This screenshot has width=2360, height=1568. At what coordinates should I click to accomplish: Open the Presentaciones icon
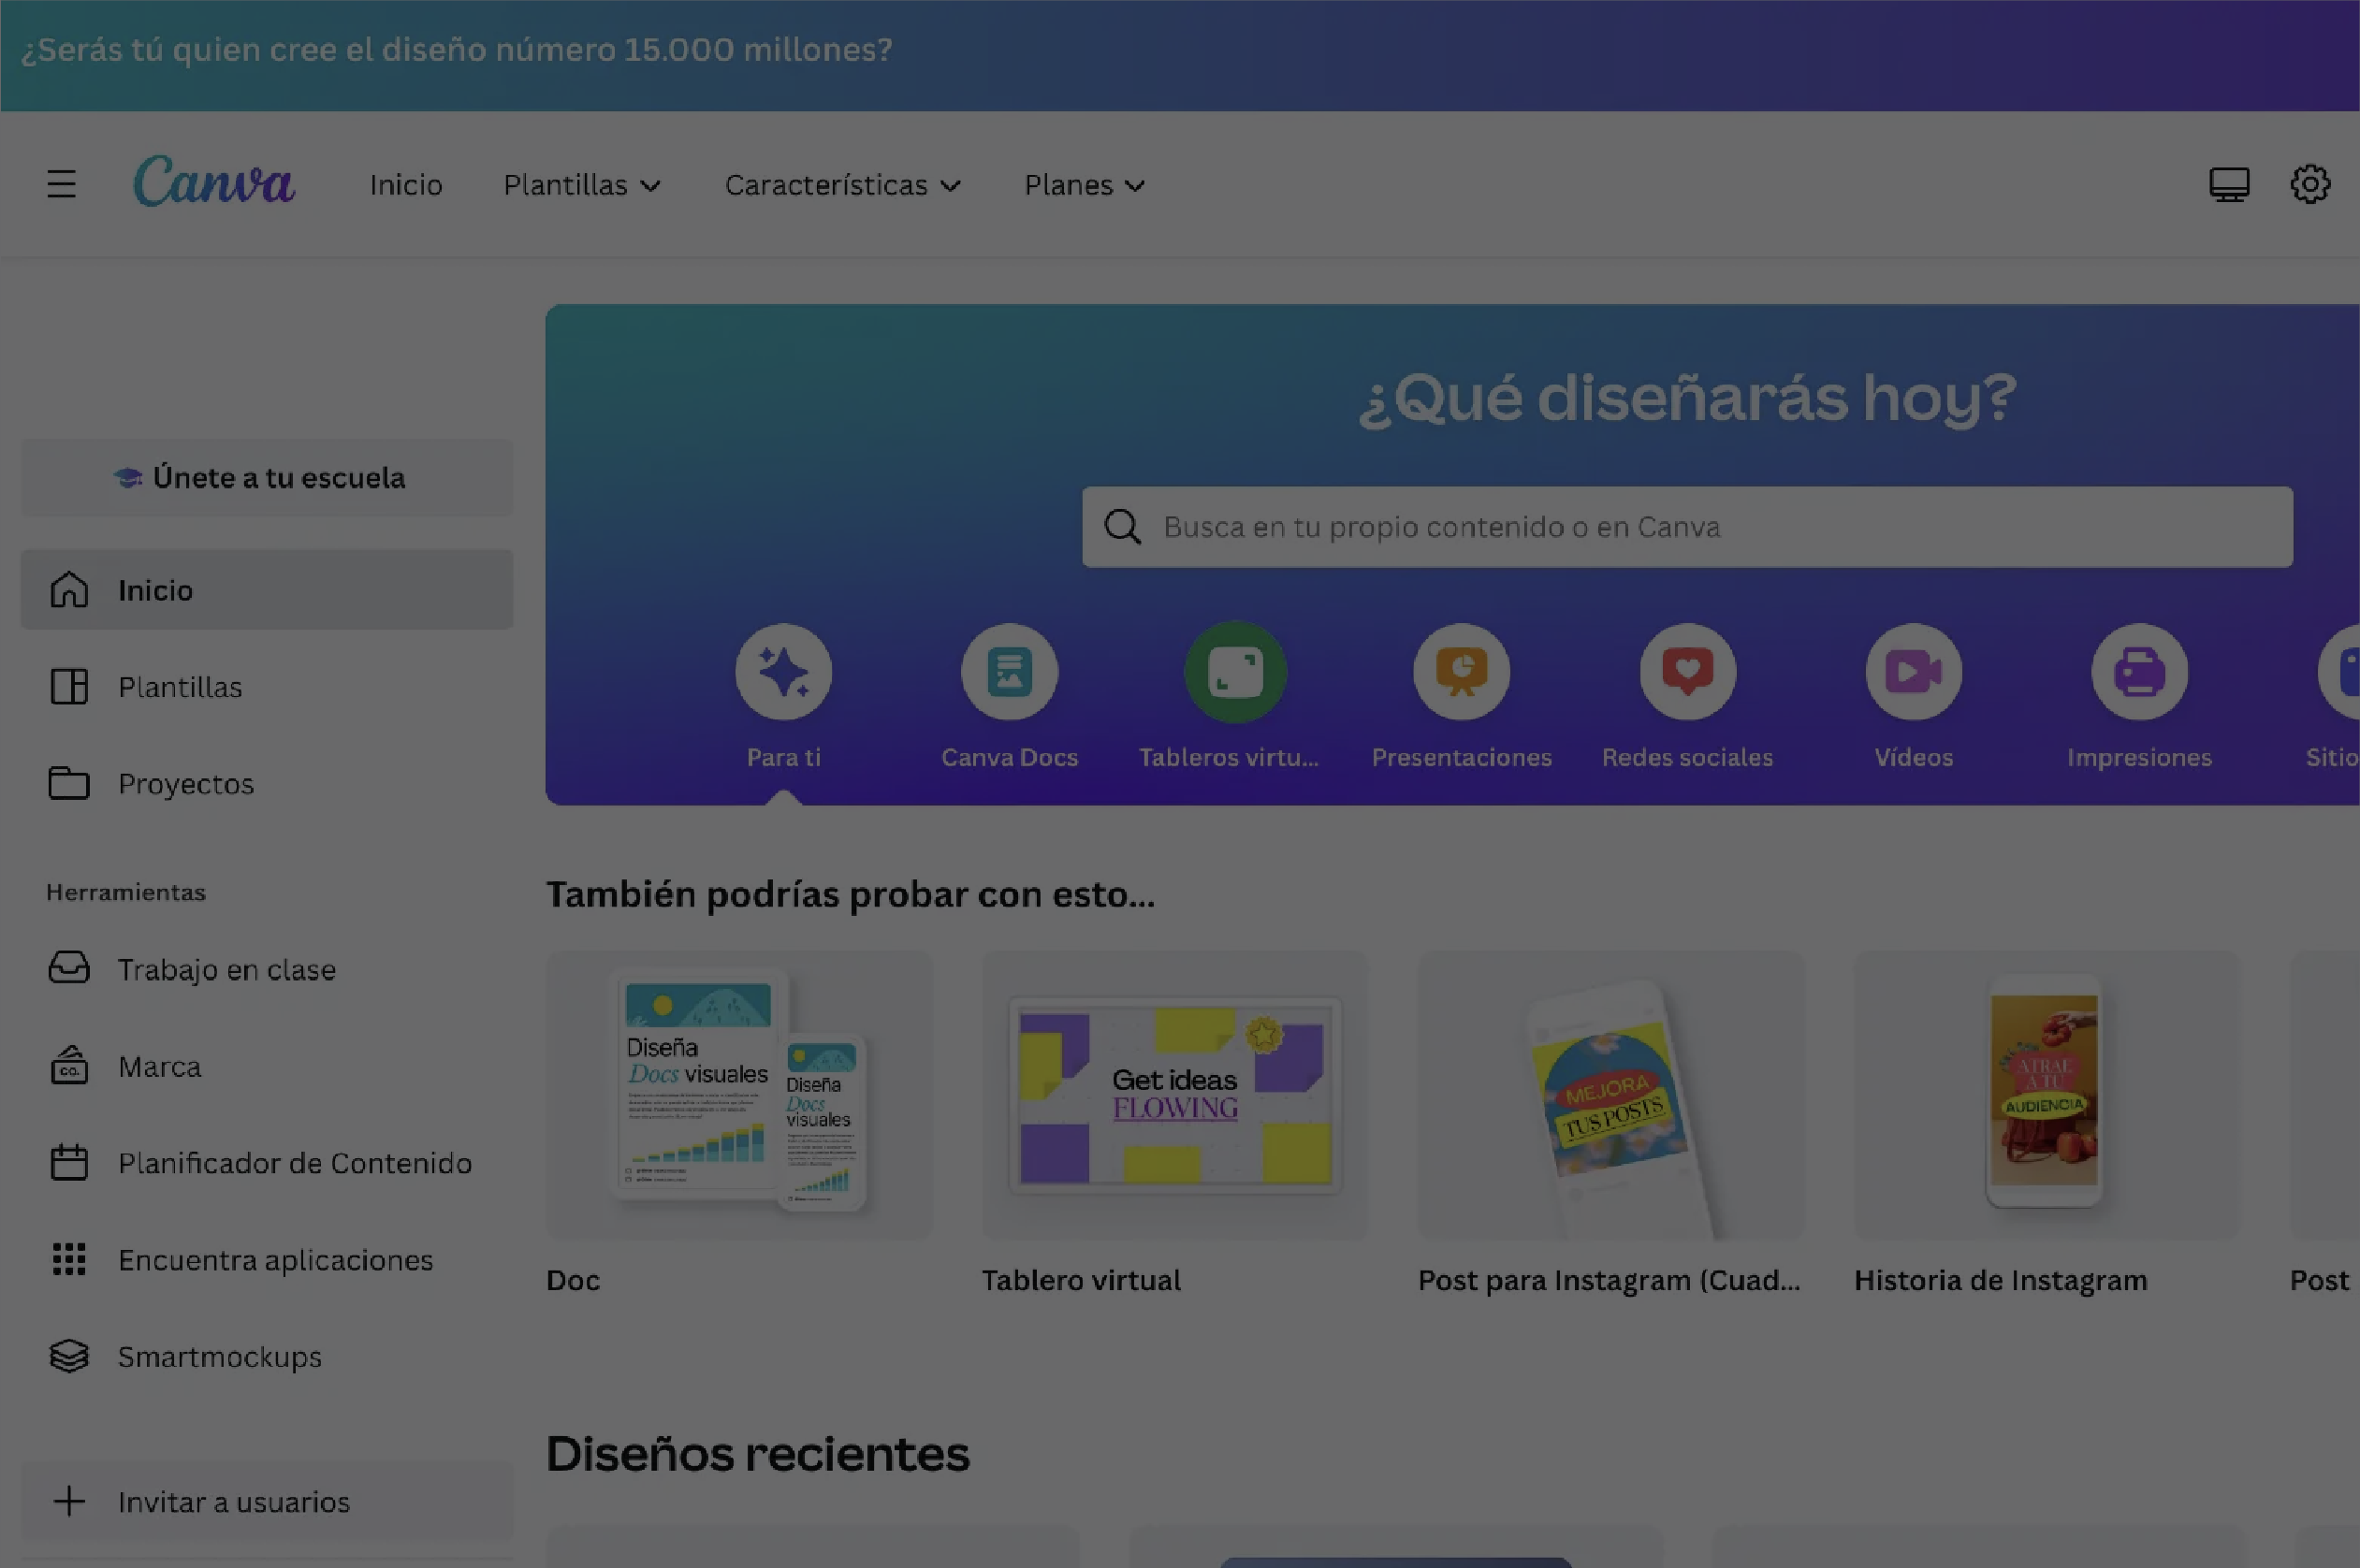pyautogui.click(x=1461, y=672)
